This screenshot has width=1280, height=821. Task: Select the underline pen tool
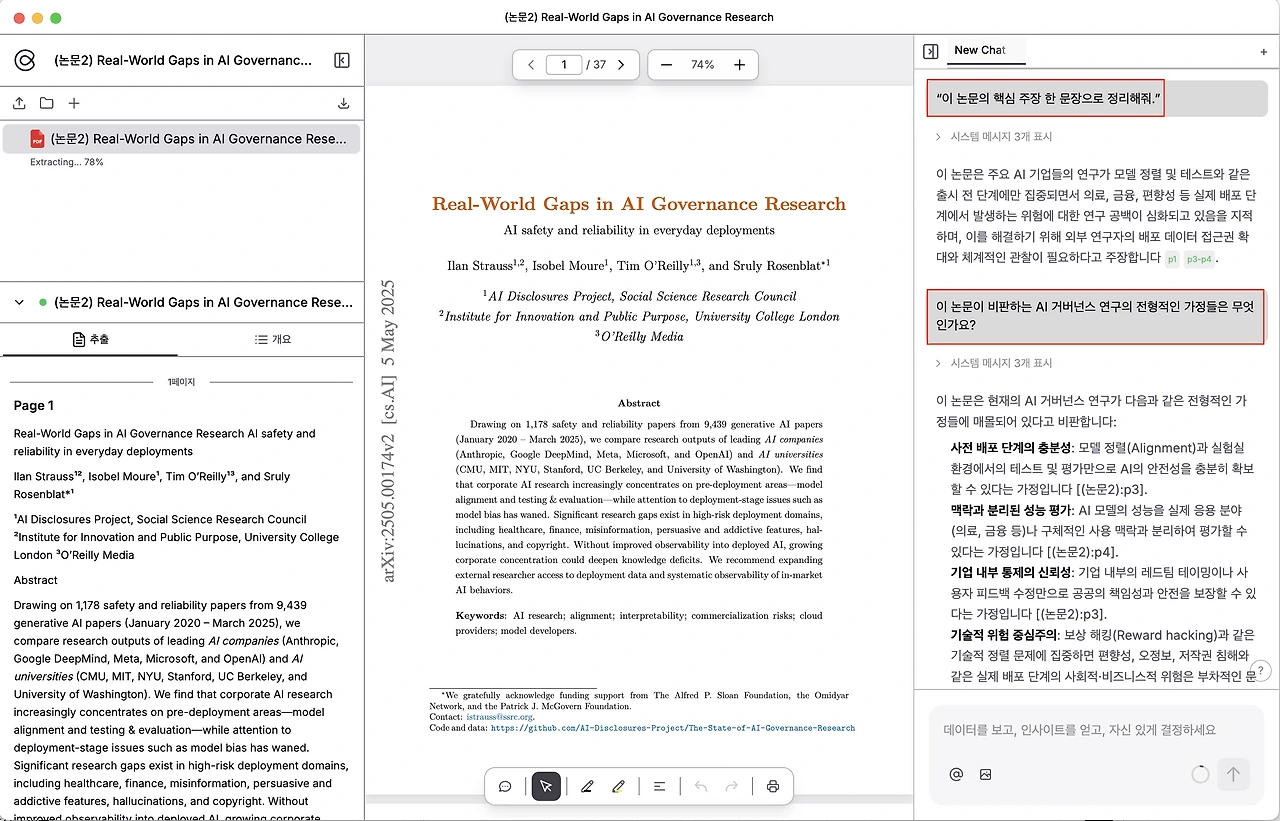[587, 787]
